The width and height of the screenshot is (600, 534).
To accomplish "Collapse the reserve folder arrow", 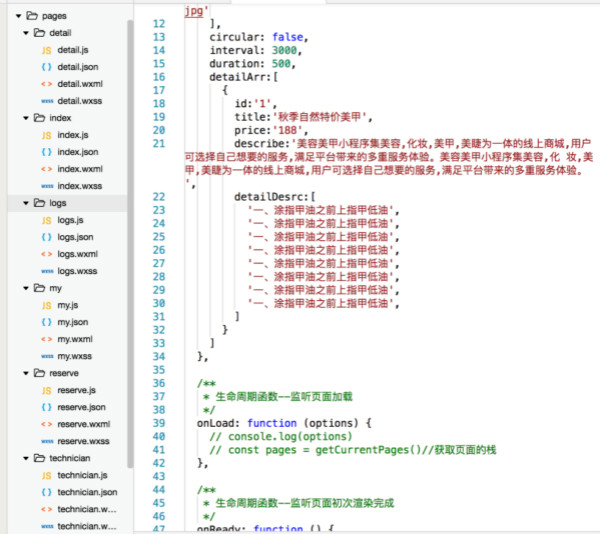I will pos(26,373).
